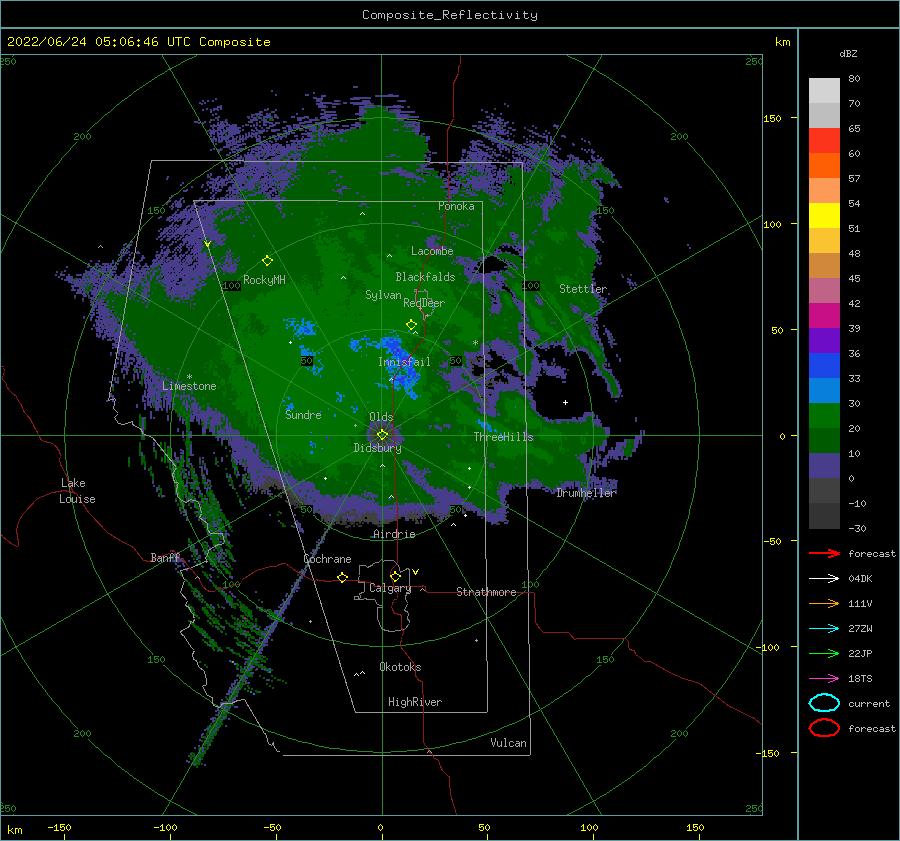Viewport: 900px width, 841px height.
Task: Click the Airdrie label
Action: point(394,534)
